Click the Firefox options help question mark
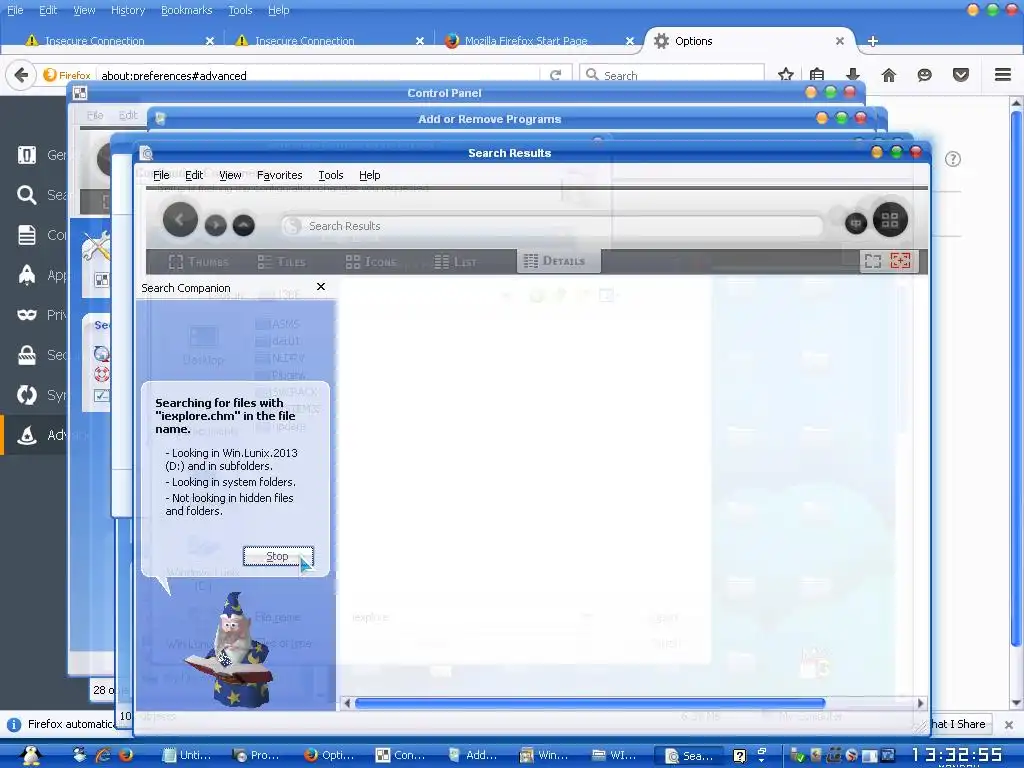 (953, 159)
